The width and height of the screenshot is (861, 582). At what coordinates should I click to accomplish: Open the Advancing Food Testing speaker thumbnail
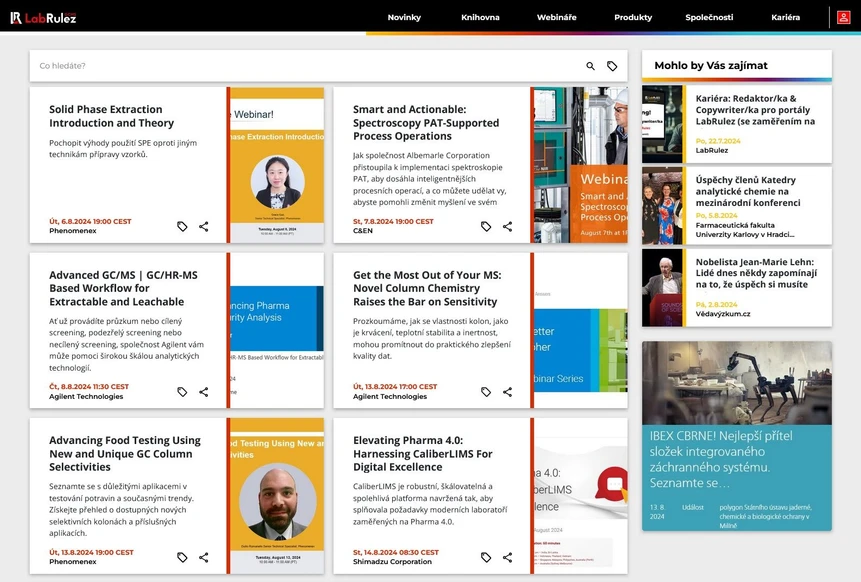point(277,496)
